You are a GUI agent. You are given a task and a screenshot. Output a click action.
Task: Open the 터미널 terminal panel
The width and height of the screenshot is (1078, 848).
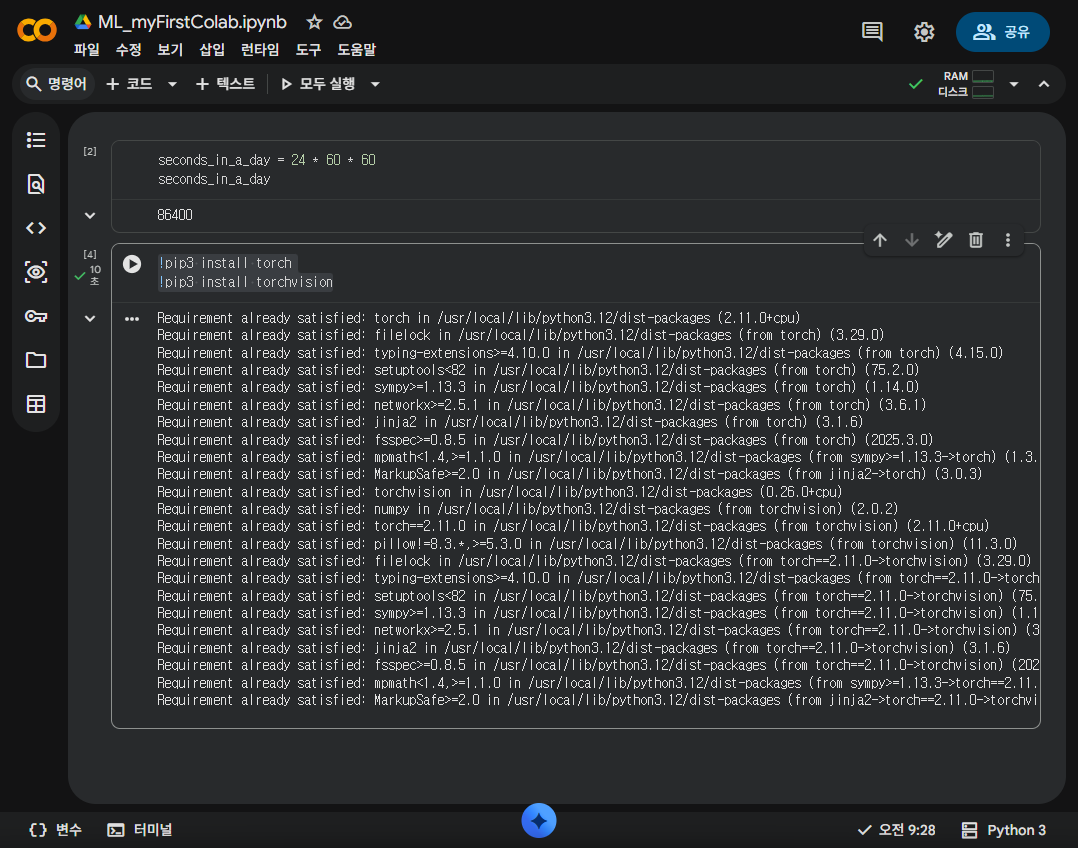pos(140,830)
